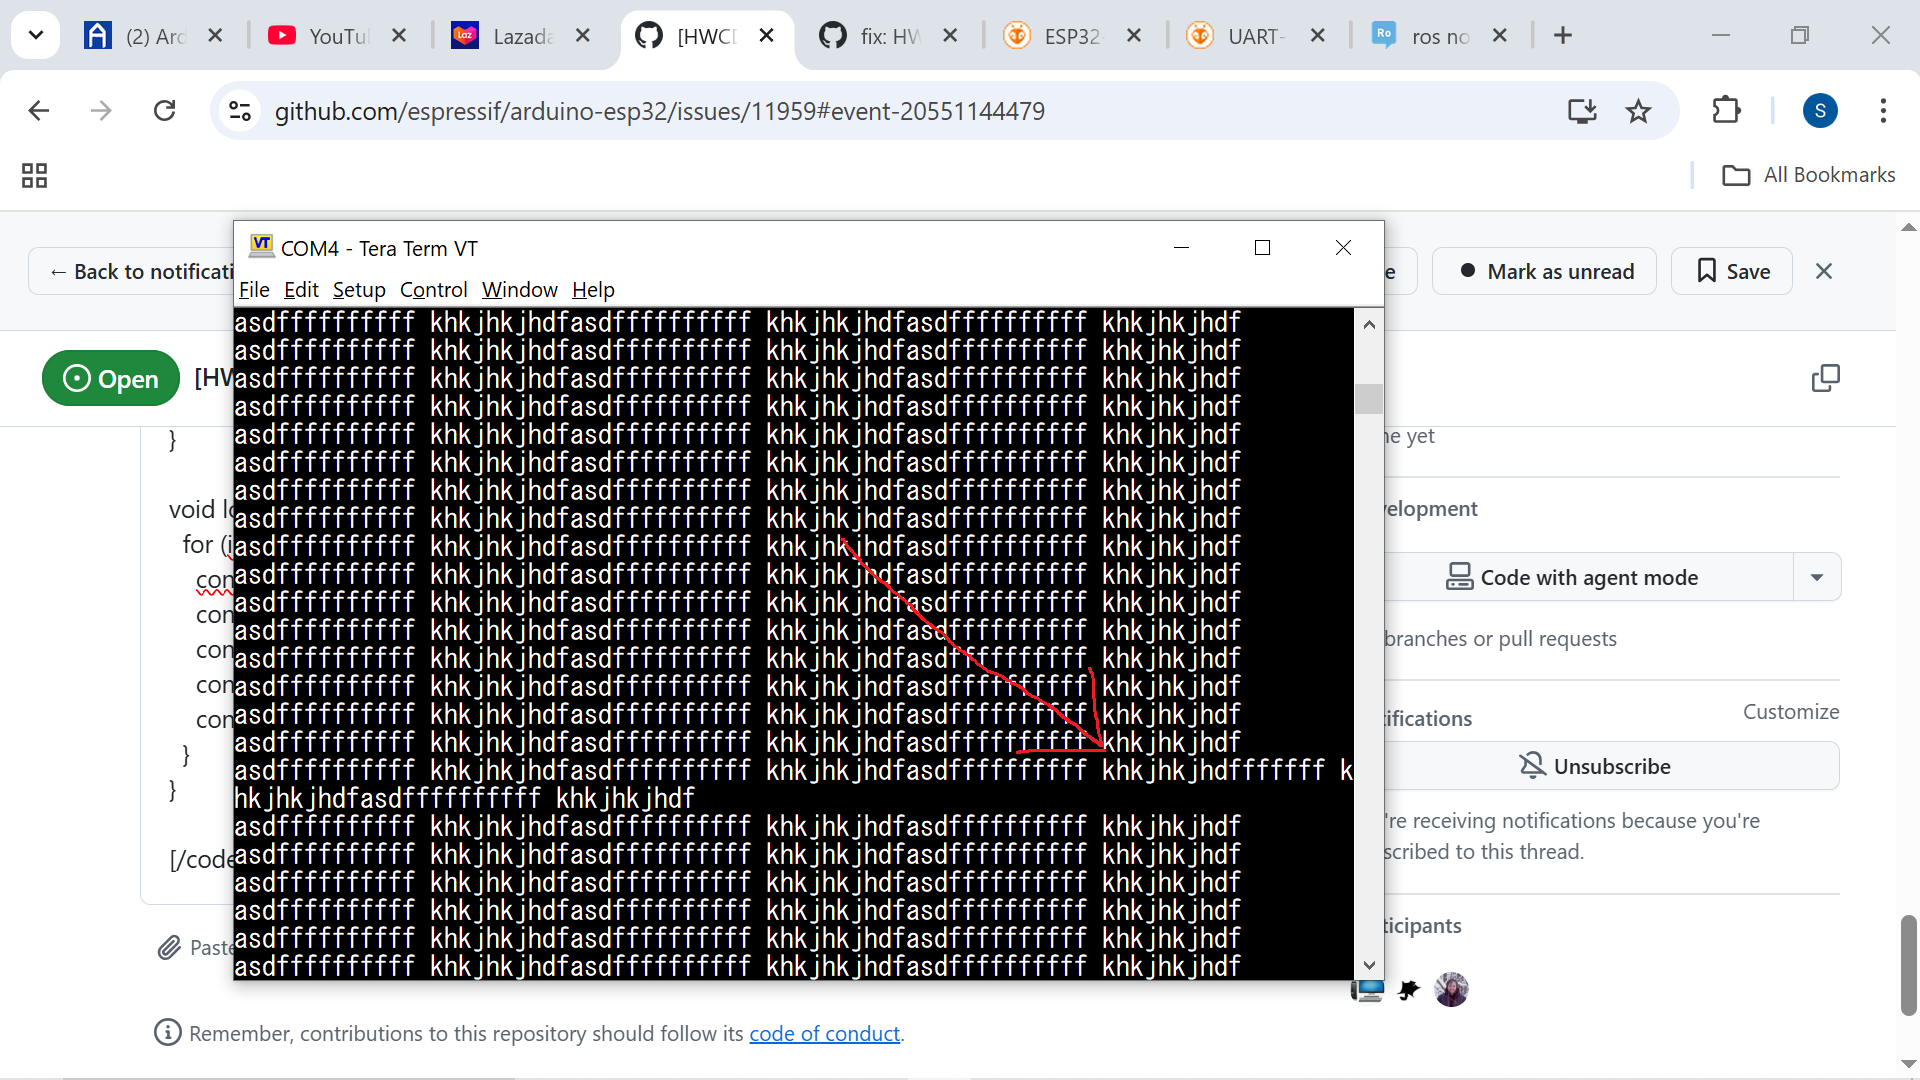Open Tera Term Setup menu
This screenshot has width=1920, height=1080.
tap(359, 290)
